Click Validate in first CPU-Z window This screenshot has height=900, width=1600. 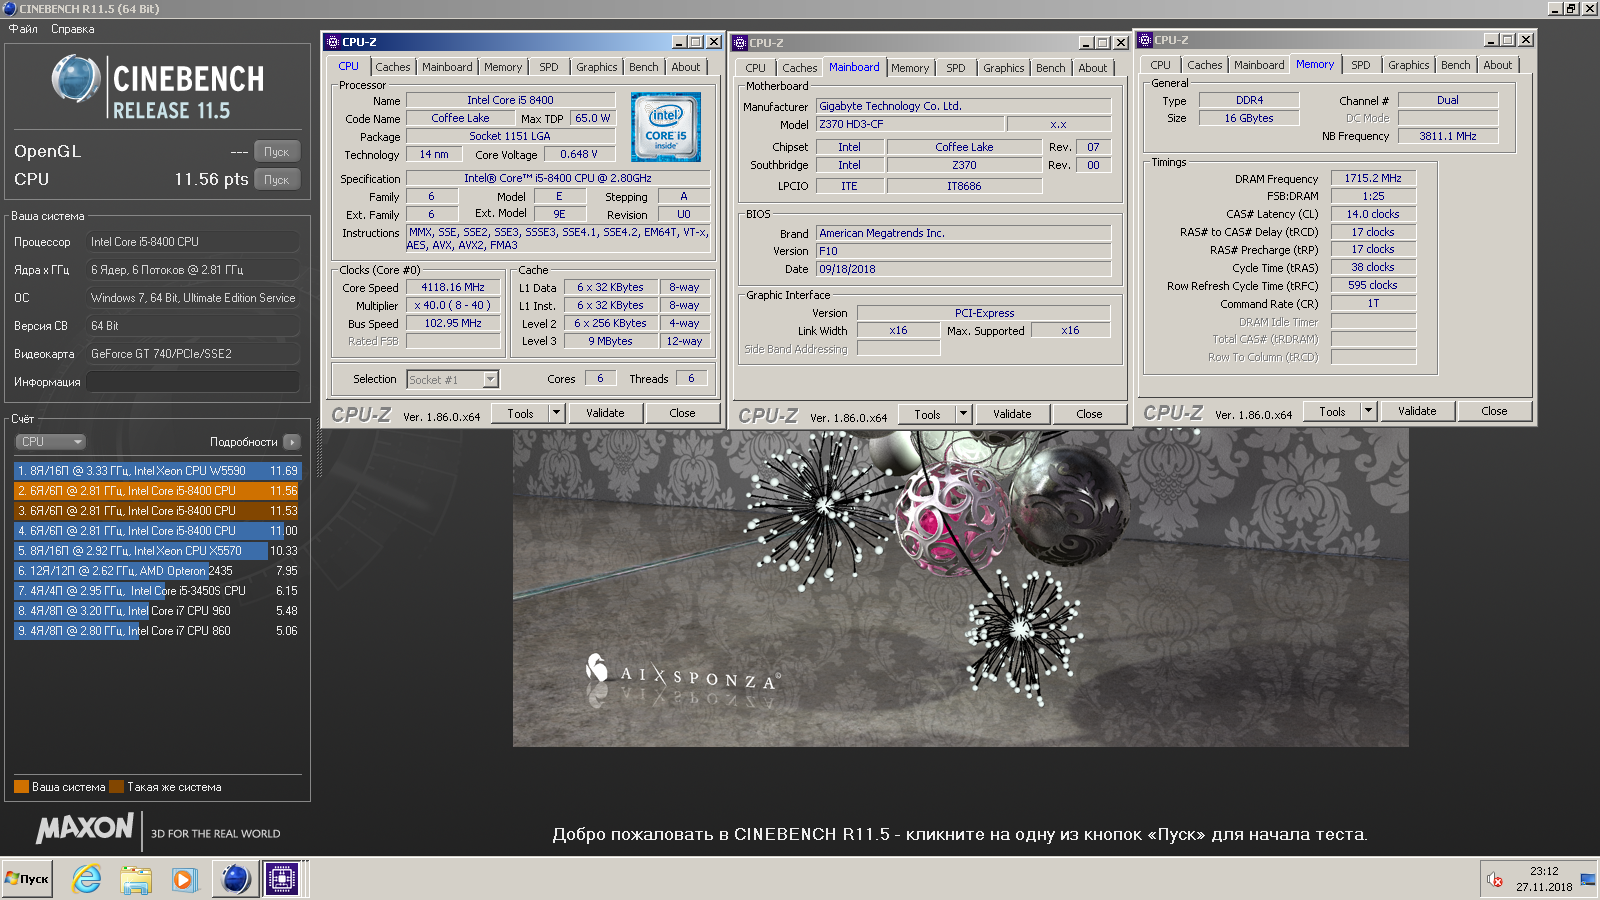(605, 413)
